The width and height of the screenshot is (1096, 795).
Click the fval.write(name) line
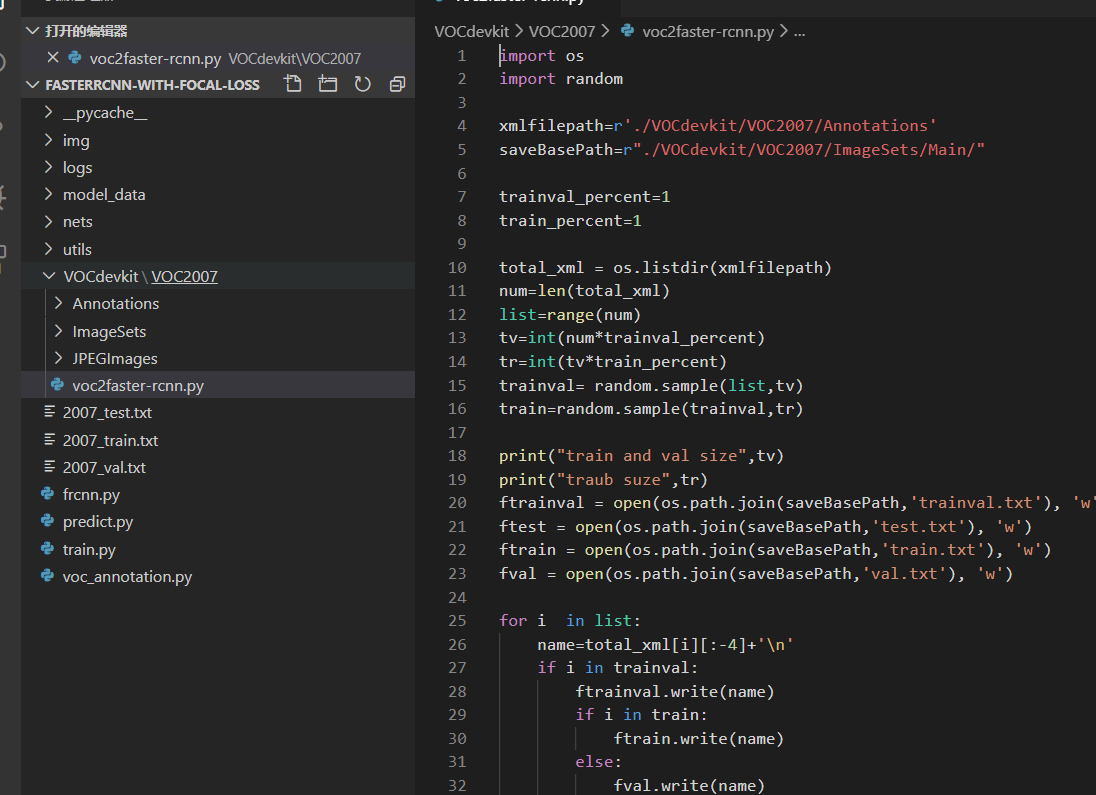[688, 785]
